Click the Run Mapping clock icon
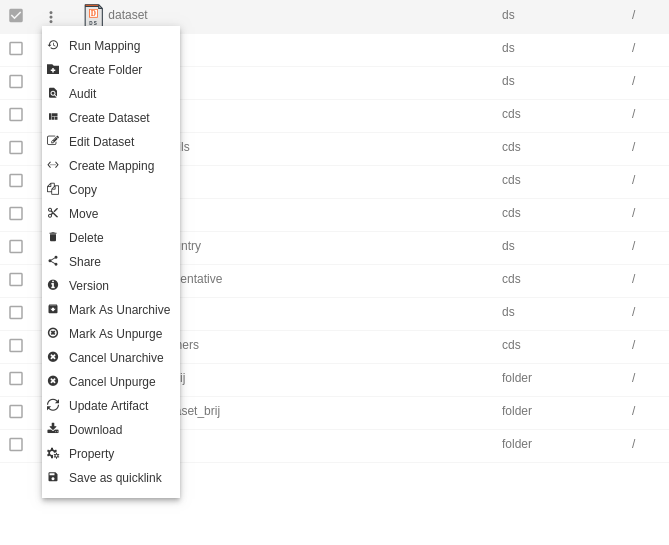Image resolution: width=669 pixels, height=545 pixels. coord(53,45)
